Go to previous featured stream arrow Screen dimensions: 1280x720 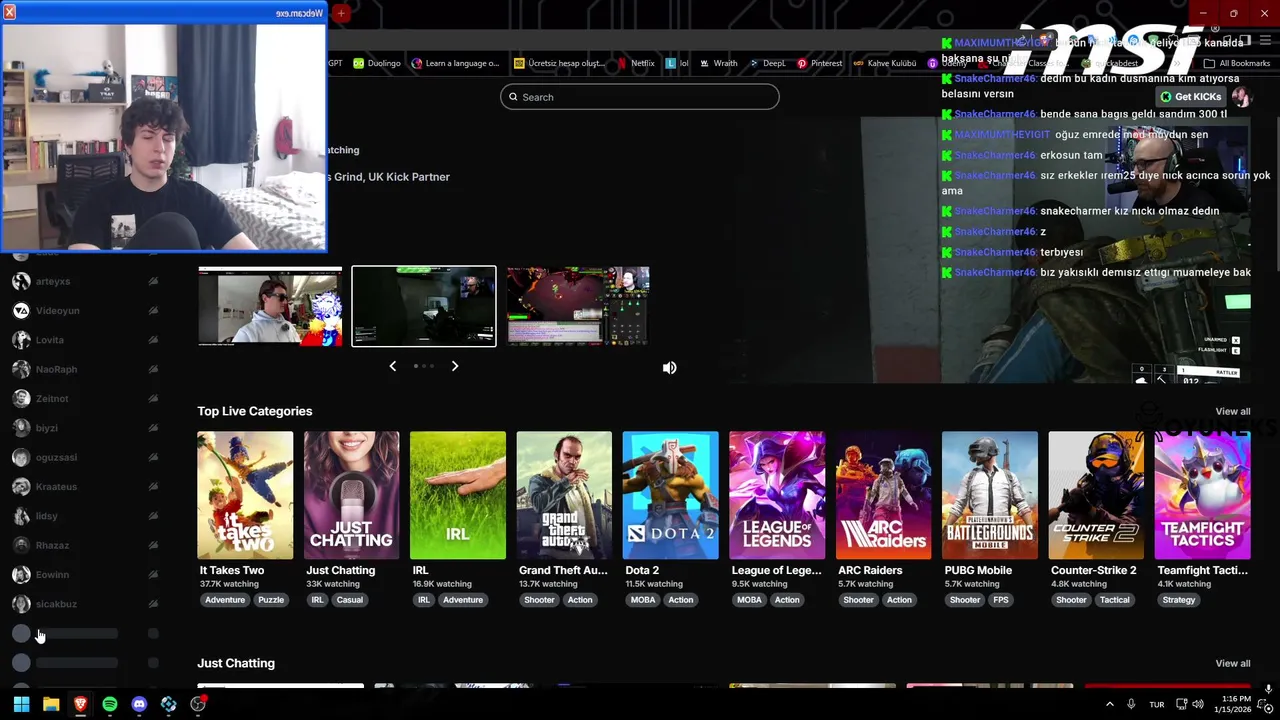pos(392,366)
